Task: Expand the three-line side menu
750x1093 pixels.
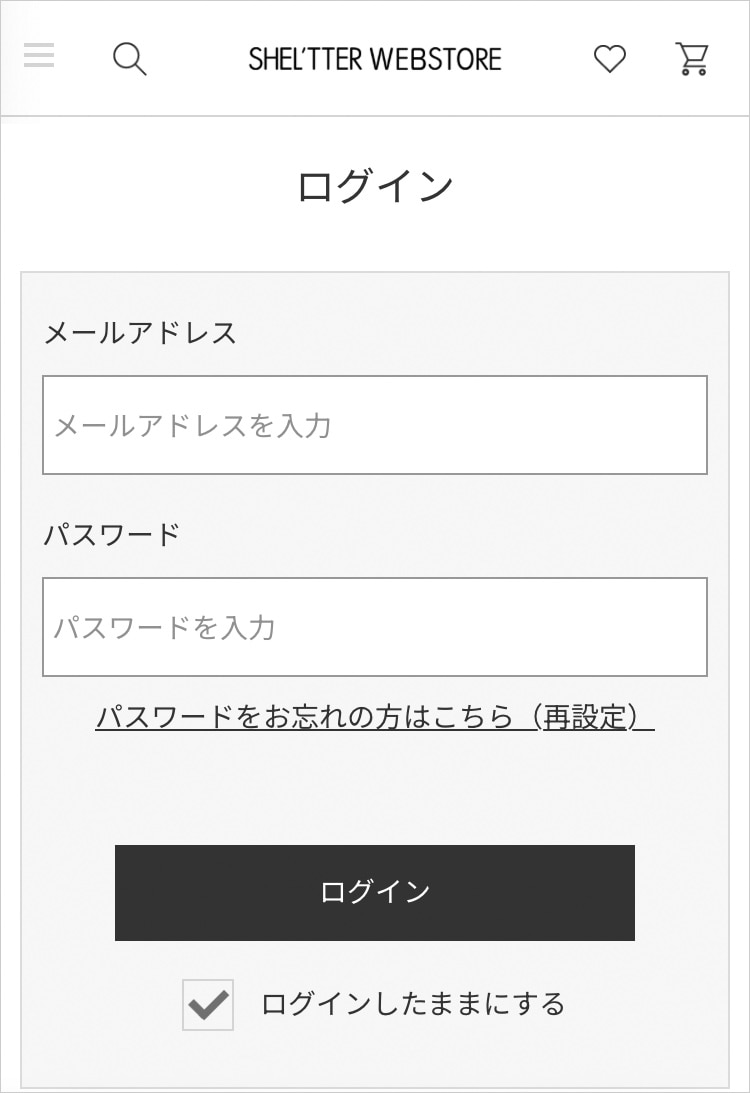Action: [x=39, y=56]
